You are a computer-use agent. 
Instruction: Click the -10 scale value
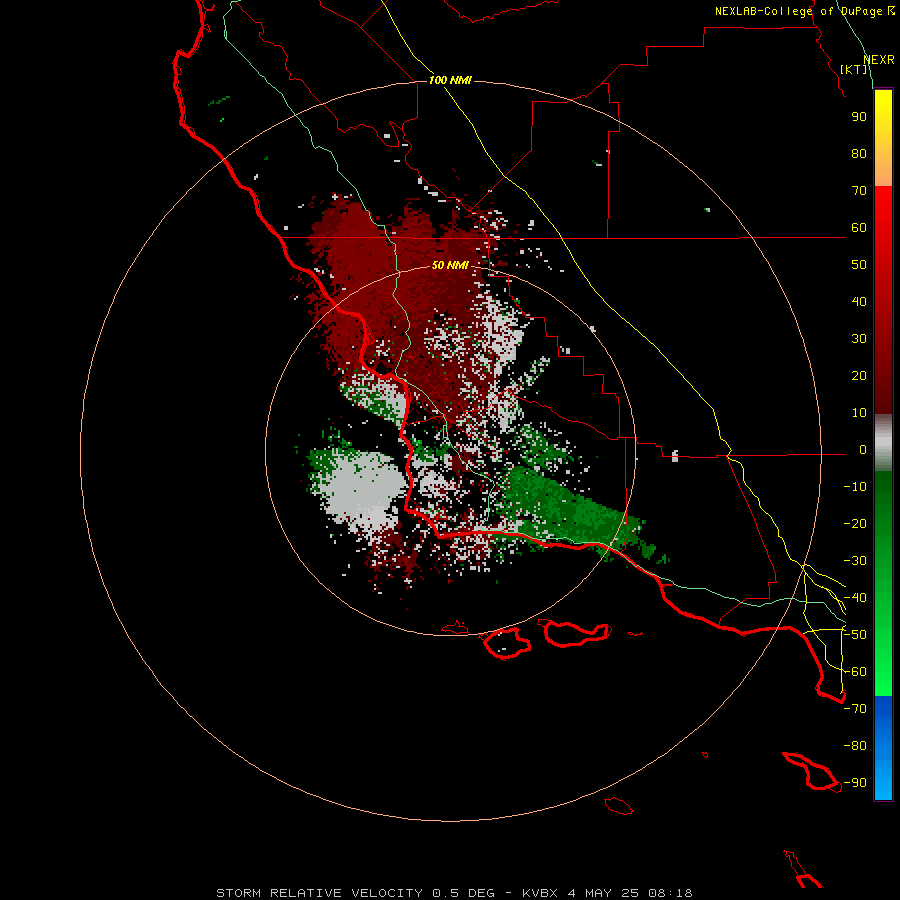tap(855, 487)
